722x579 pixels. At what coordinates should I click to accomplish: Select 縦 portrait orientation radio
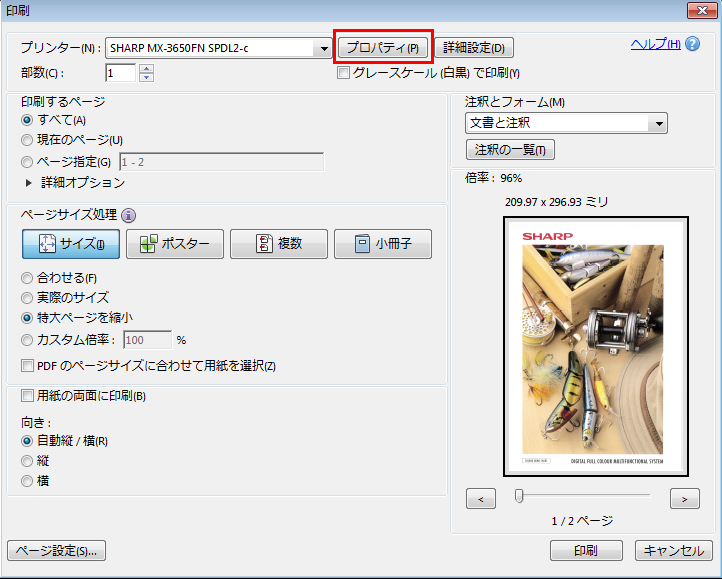click(x=27, y=461)
